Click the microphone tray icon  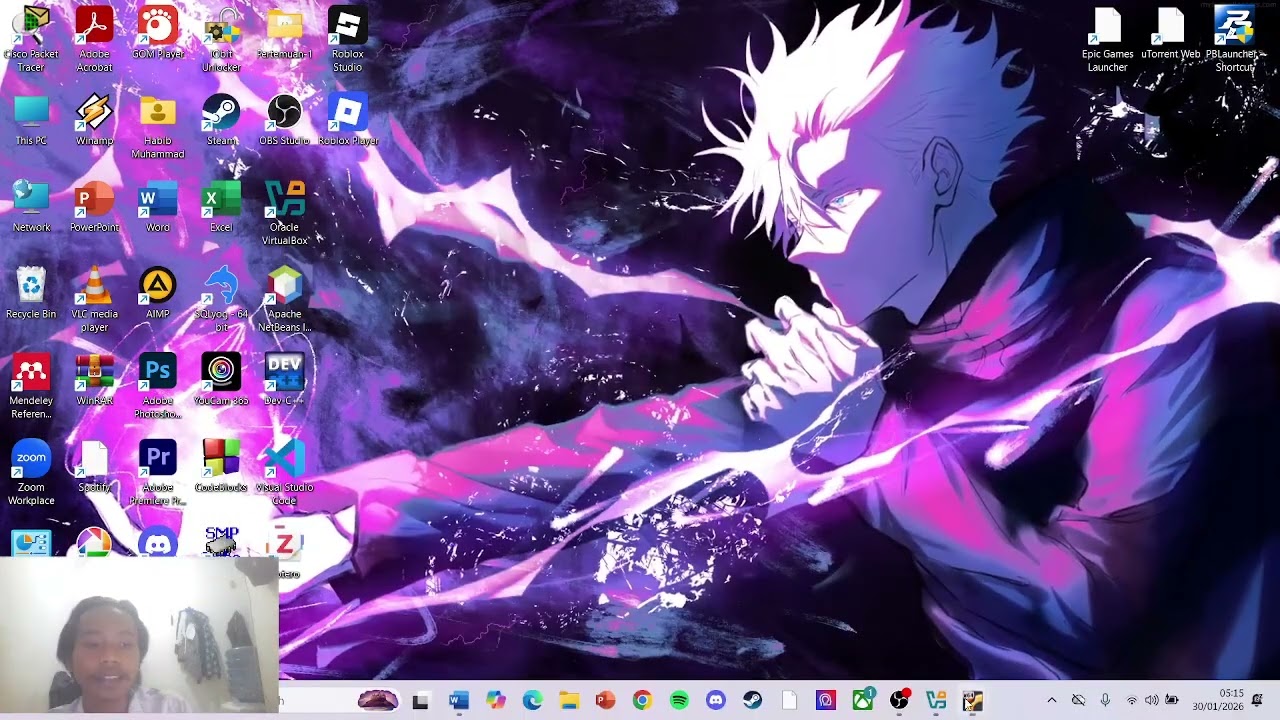(1105, 701)
